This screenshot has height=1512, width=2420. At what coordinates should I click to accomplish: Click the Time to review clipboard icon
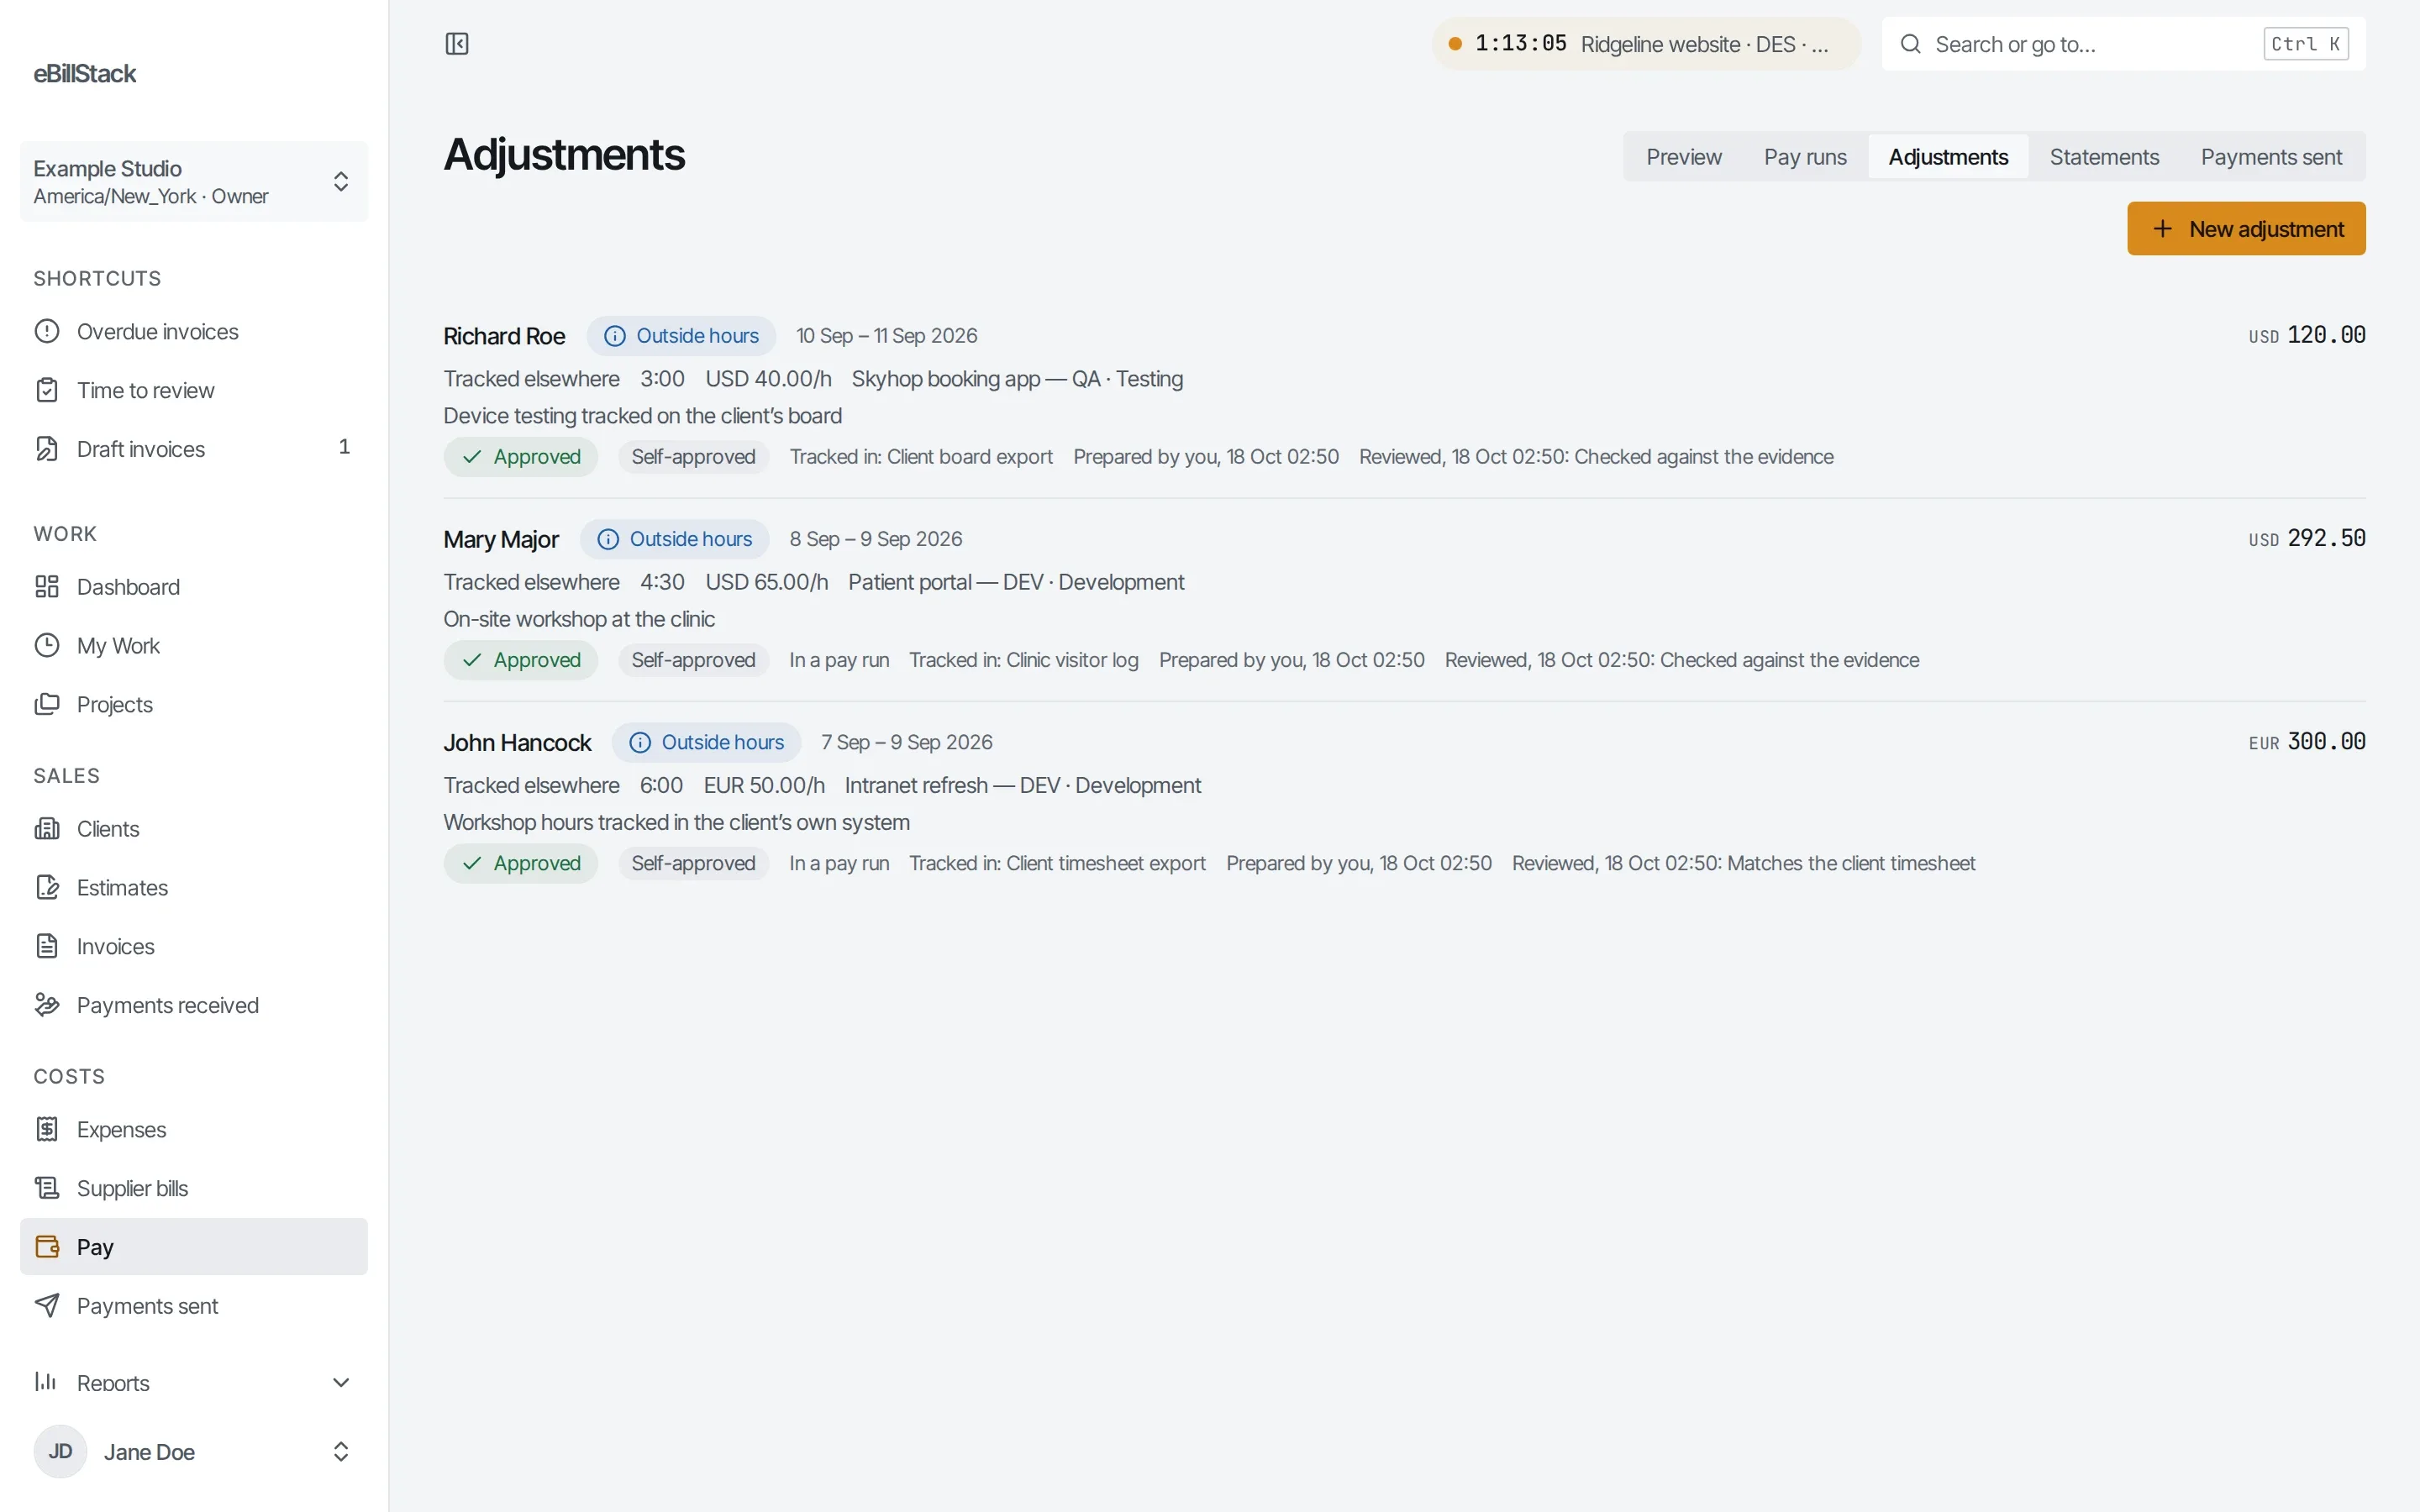pyautogui.click(x=47, y=390)
